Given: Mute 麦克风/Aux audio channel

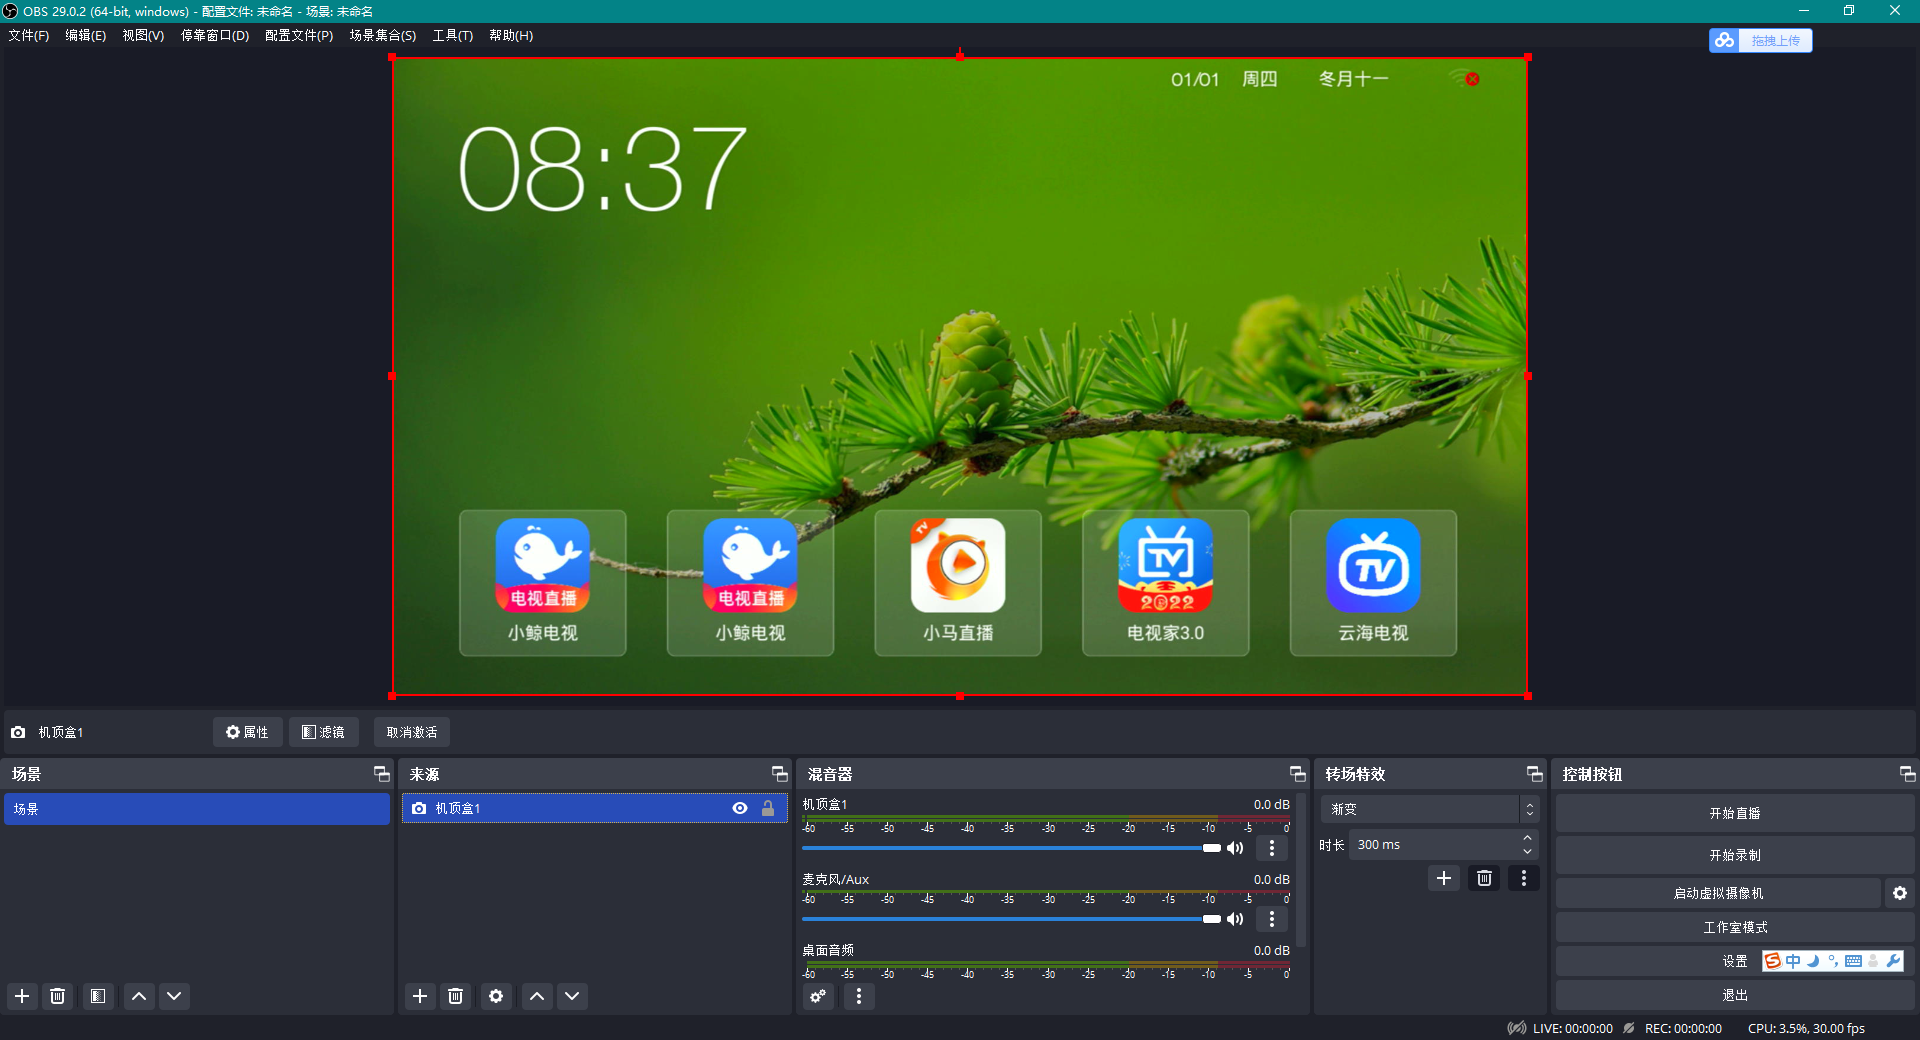Looking at the screenshot, I should pyautogui.click(x=1236, y=919).
